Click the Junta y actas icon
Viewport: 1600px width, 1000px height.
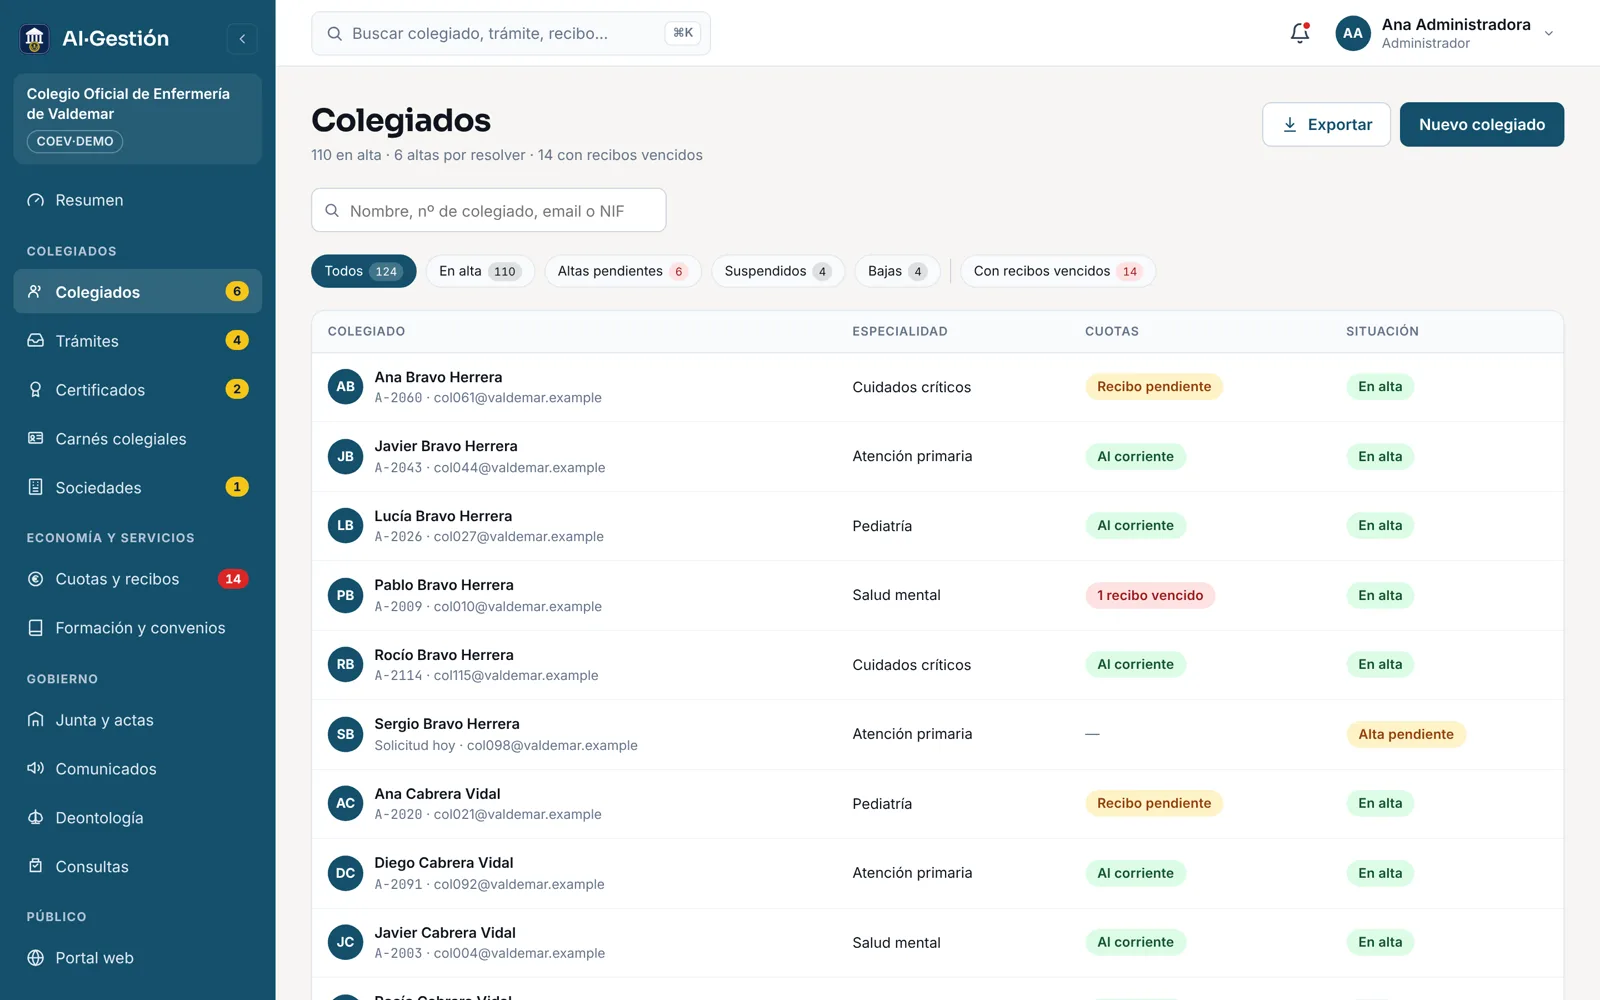[36, 720]
